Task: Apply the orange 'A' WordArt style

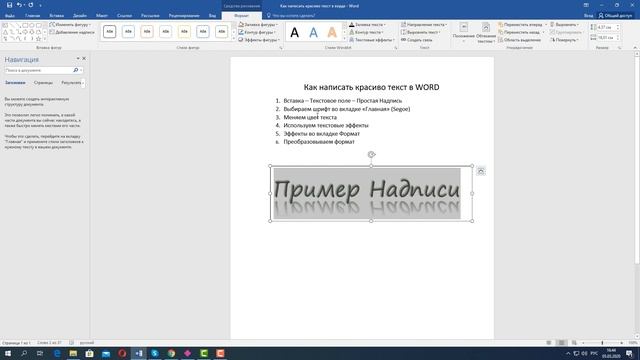Action: click(x=332, y=32)
